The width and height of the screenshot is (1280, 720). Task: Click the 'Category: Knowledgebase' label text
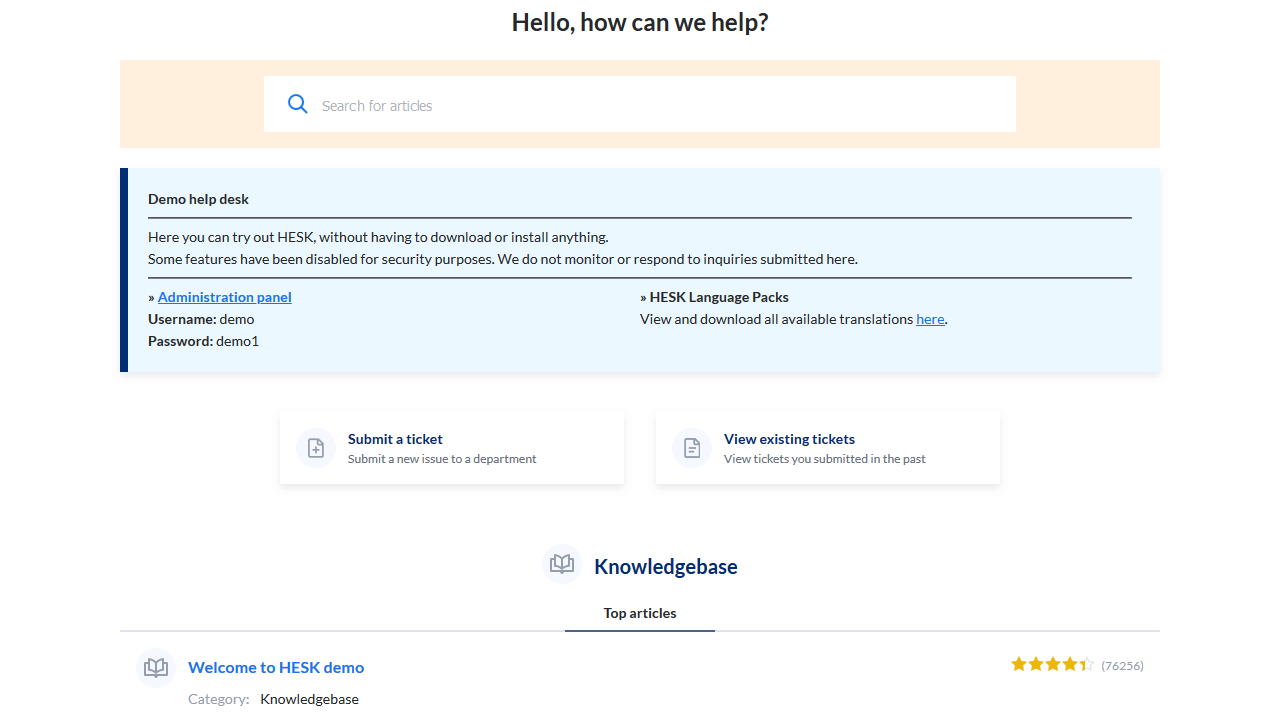point(273,699)
